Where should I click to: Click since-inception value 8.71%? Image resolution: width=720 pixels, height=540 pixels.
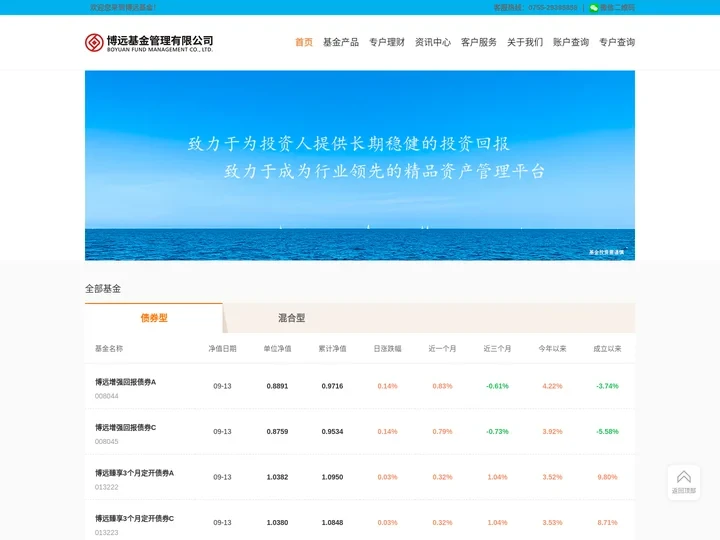608,523
